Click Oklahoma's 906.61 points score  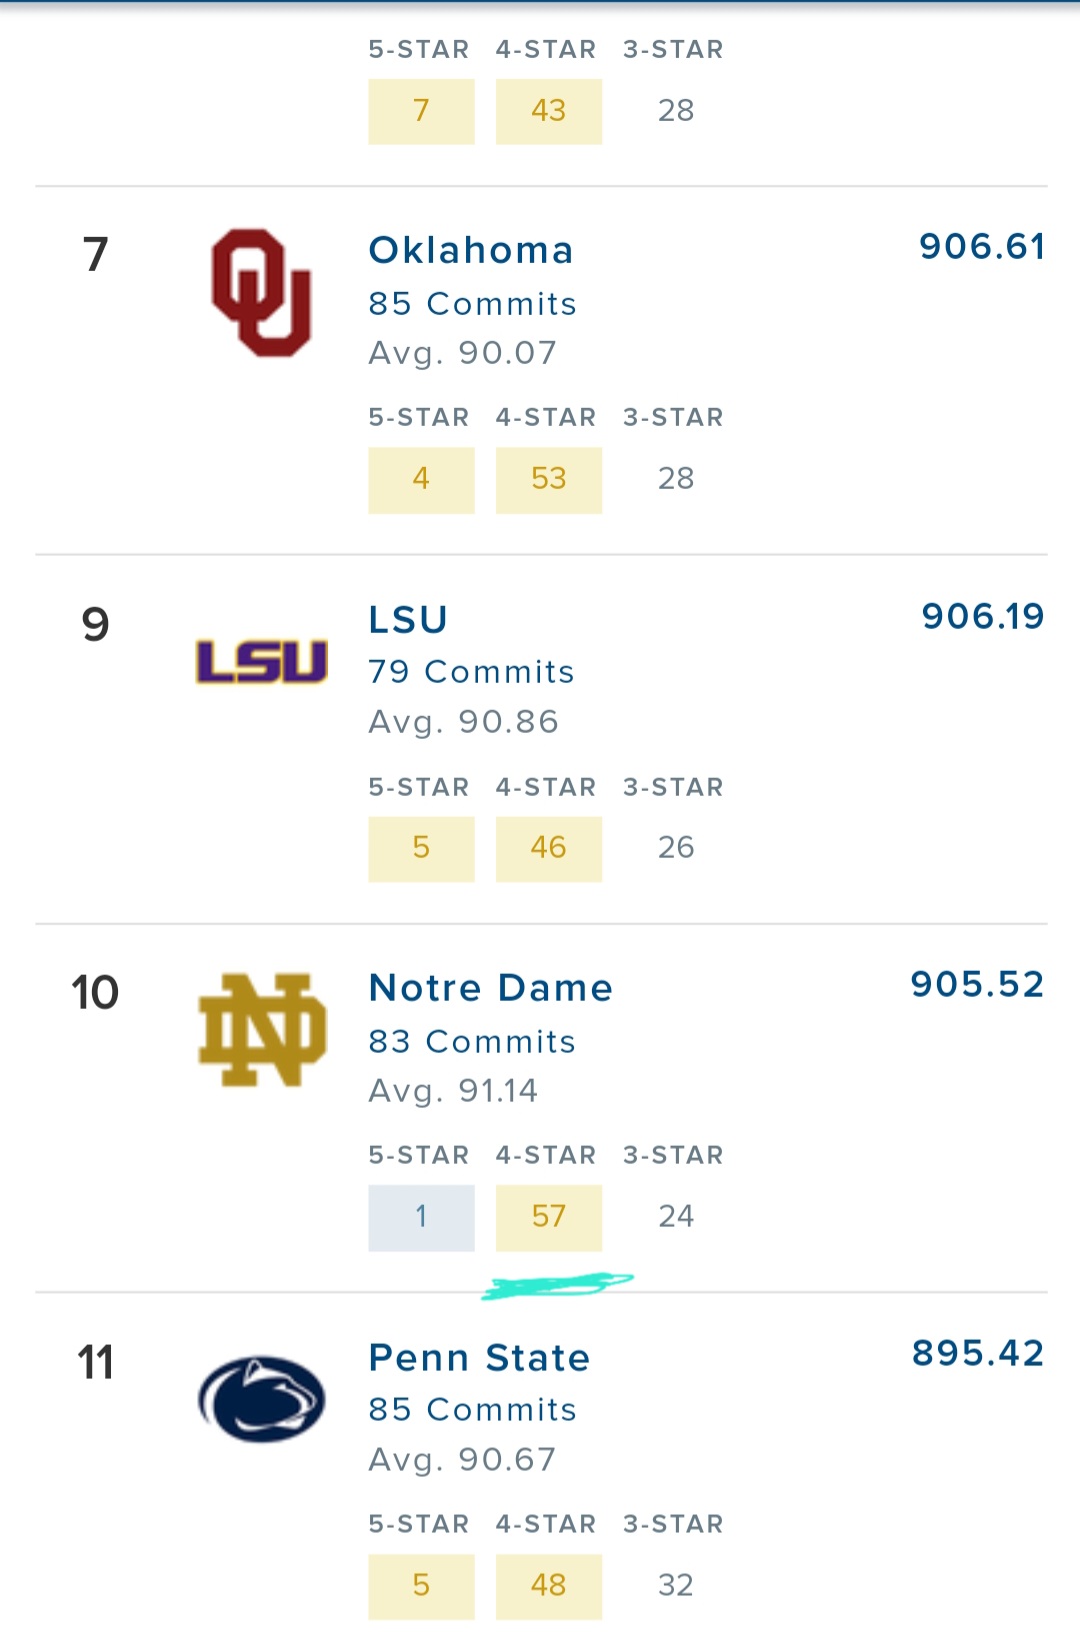coord(982,247)
